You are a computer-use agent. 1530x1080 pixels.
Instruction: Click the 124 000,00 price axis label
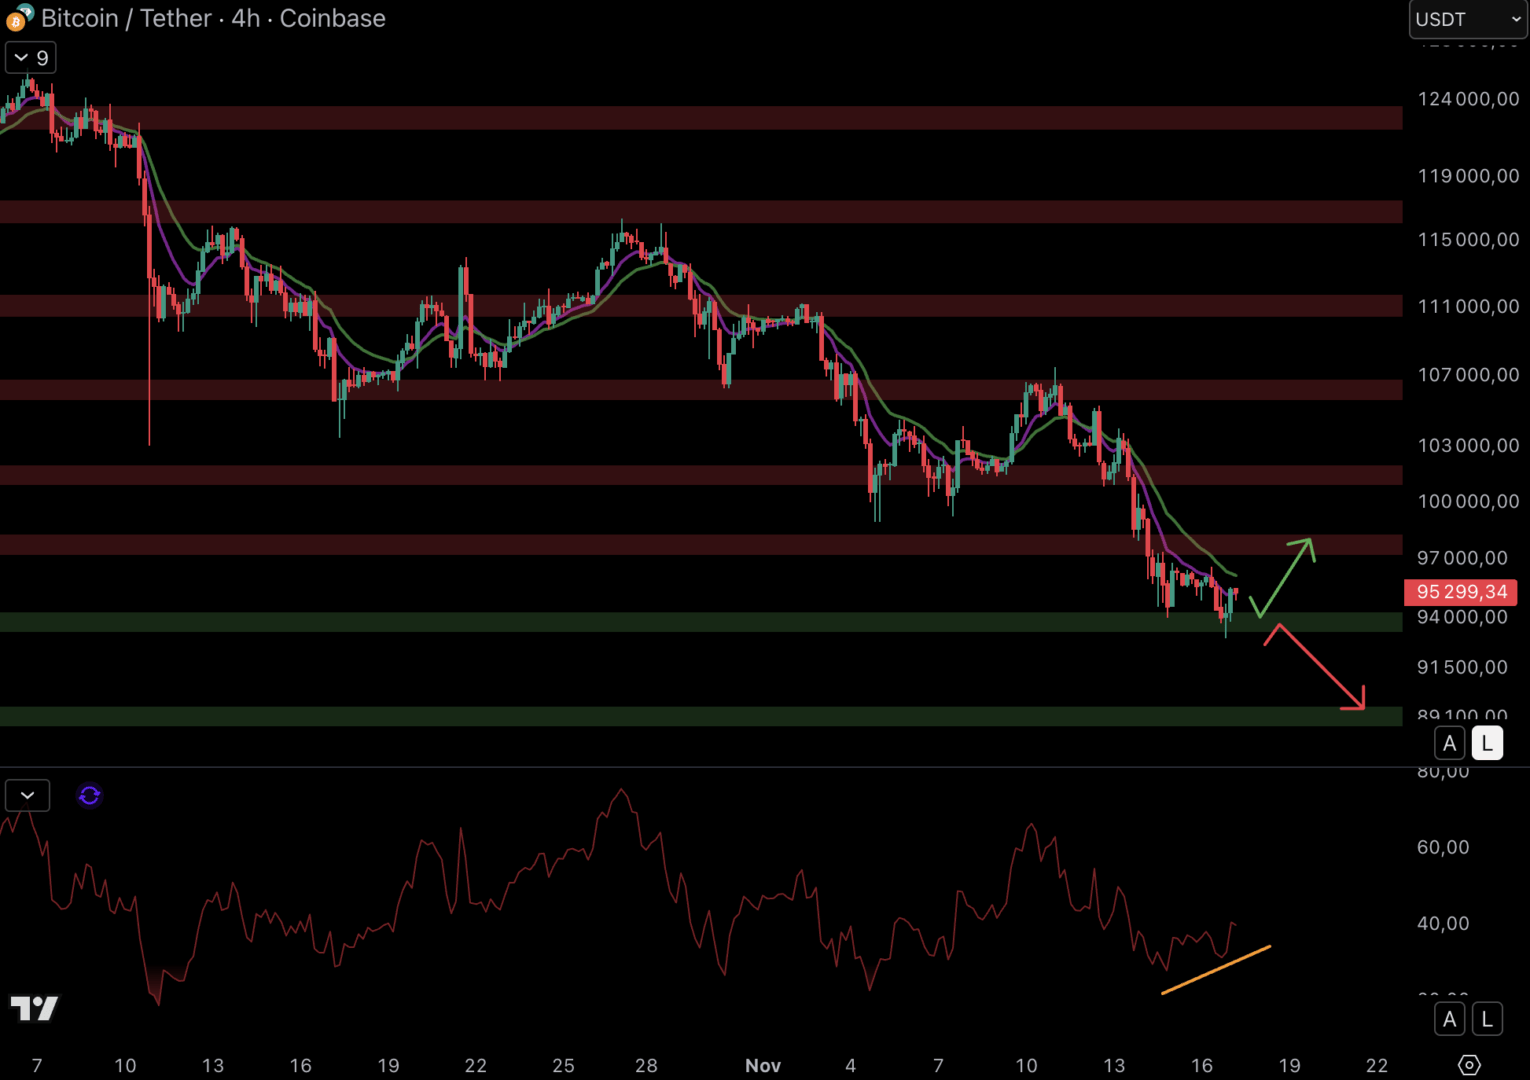(1467, 99)
